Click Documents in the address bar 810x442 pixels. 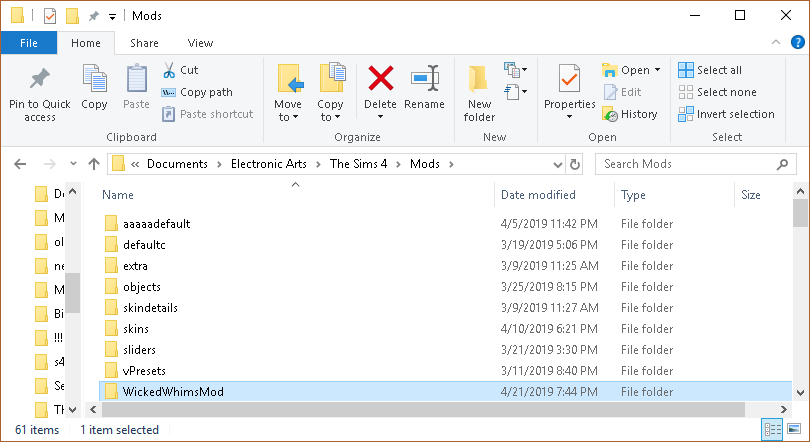pyautogui.click(x=177, y=164)
